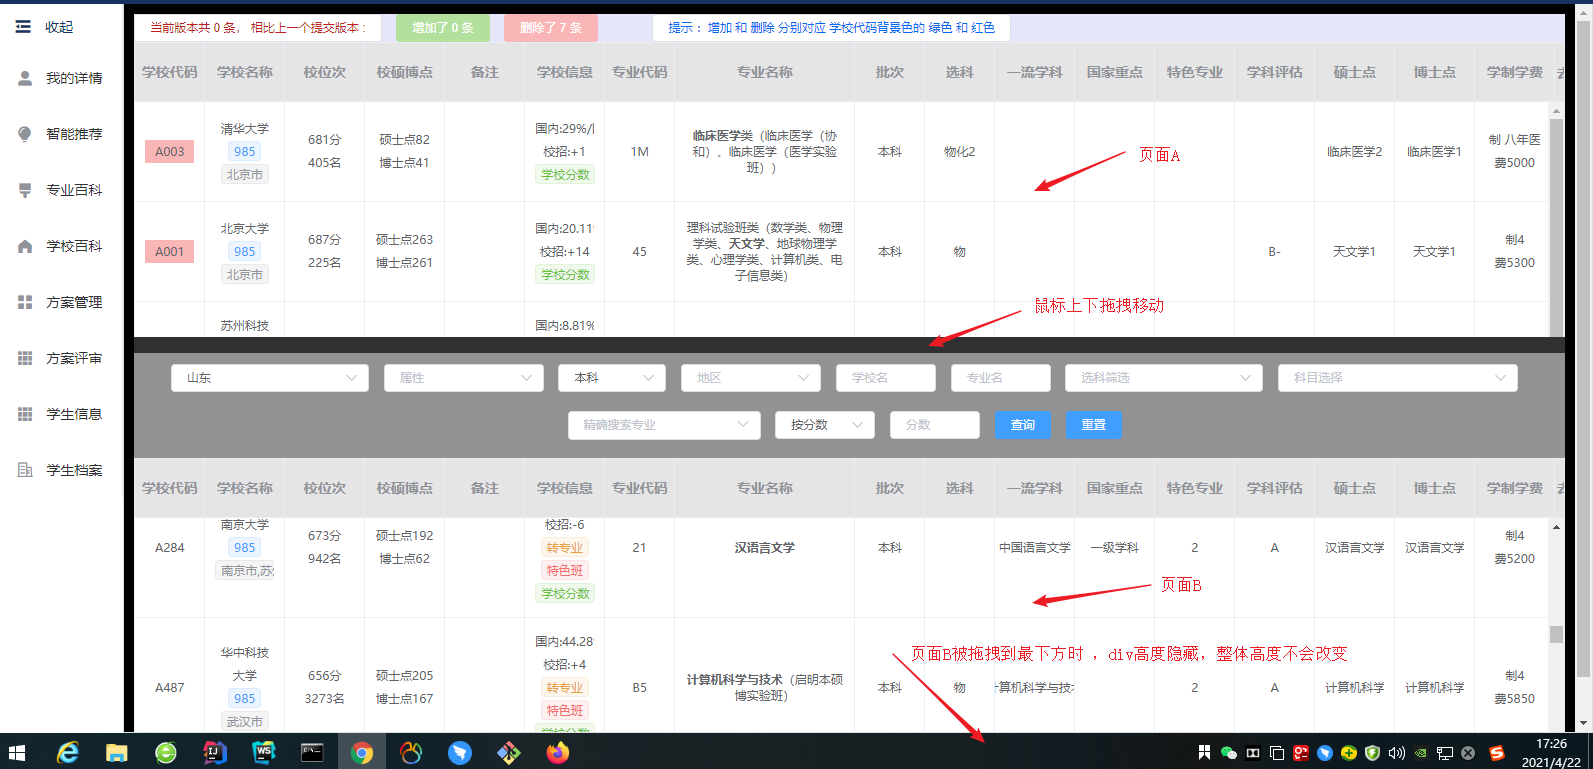The image size is (1593, 769).
Task: Click 985 tag under 清华大学
Action: pyautogui.click(x=245, y=152)
